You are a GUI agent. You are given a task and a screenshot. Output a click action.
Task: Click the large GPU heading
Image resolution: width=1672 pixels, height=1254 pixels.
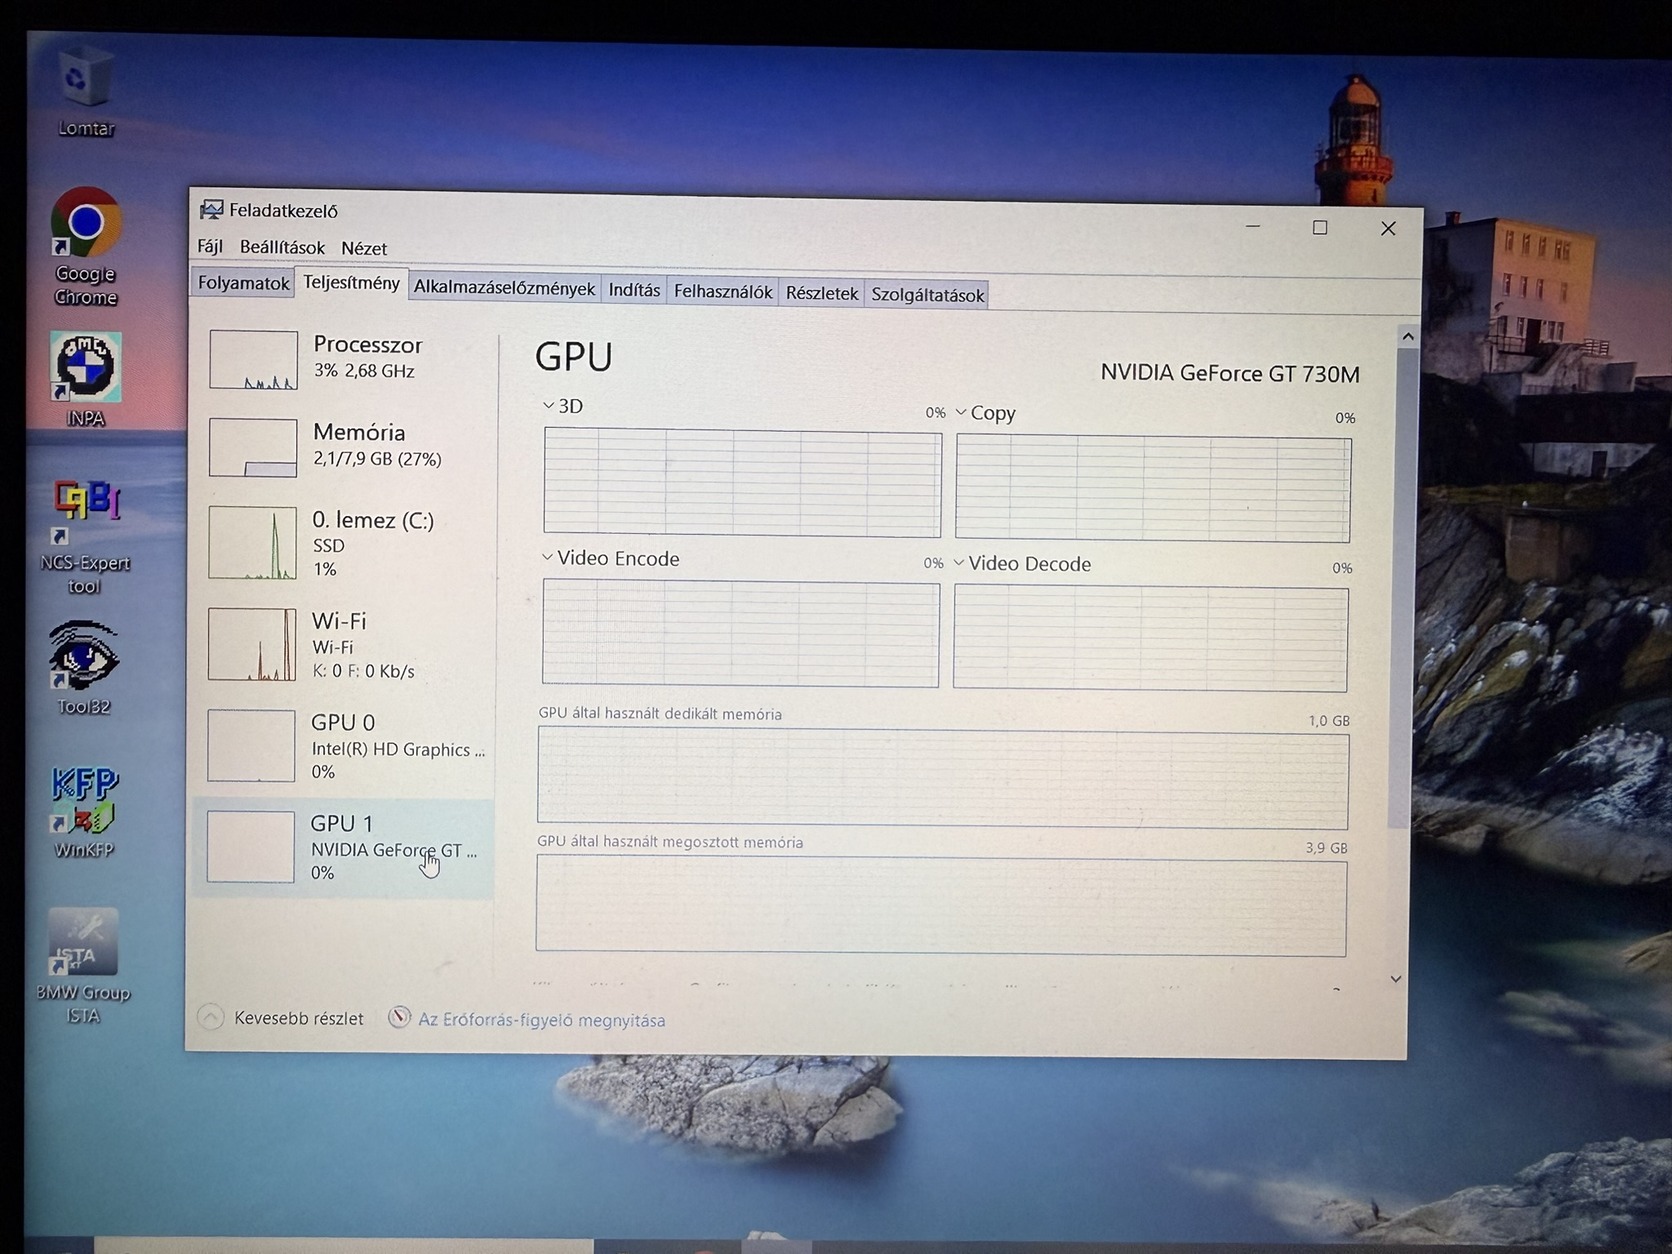(574, 356)
